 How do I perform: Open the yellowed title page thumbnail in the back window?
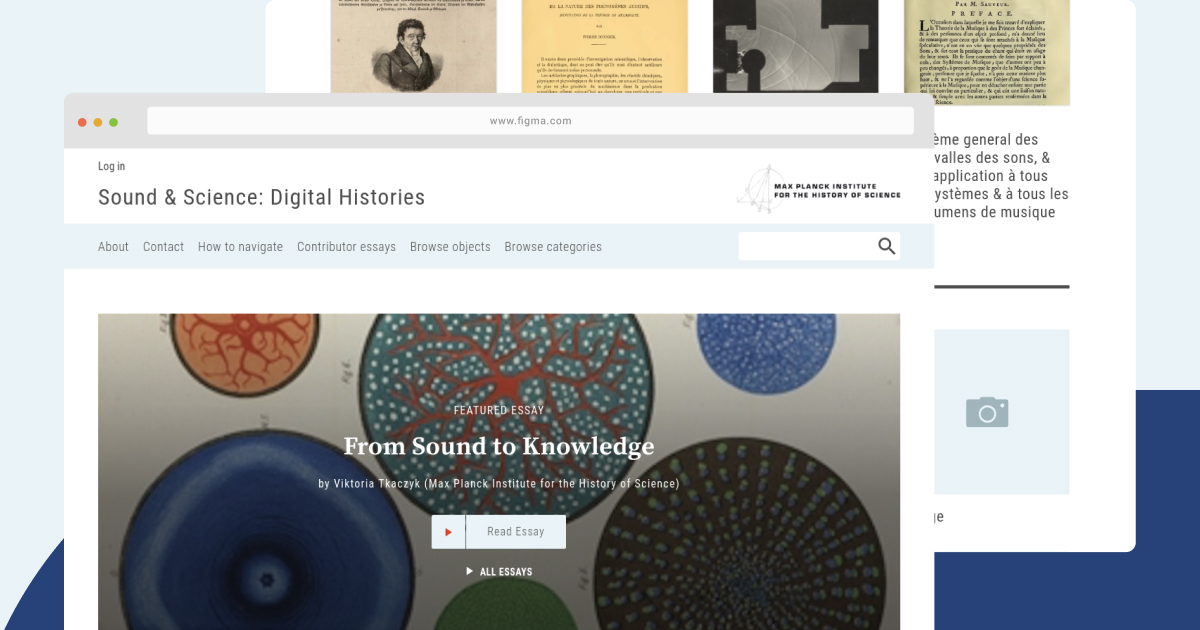pyautogui.click(x=604, y=47)
